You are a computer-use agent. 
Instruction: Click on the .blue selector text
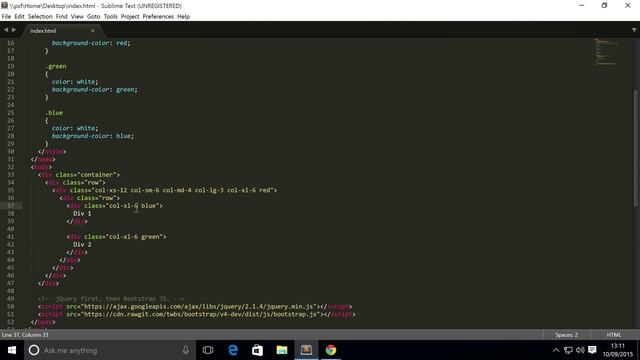point(54,113)
